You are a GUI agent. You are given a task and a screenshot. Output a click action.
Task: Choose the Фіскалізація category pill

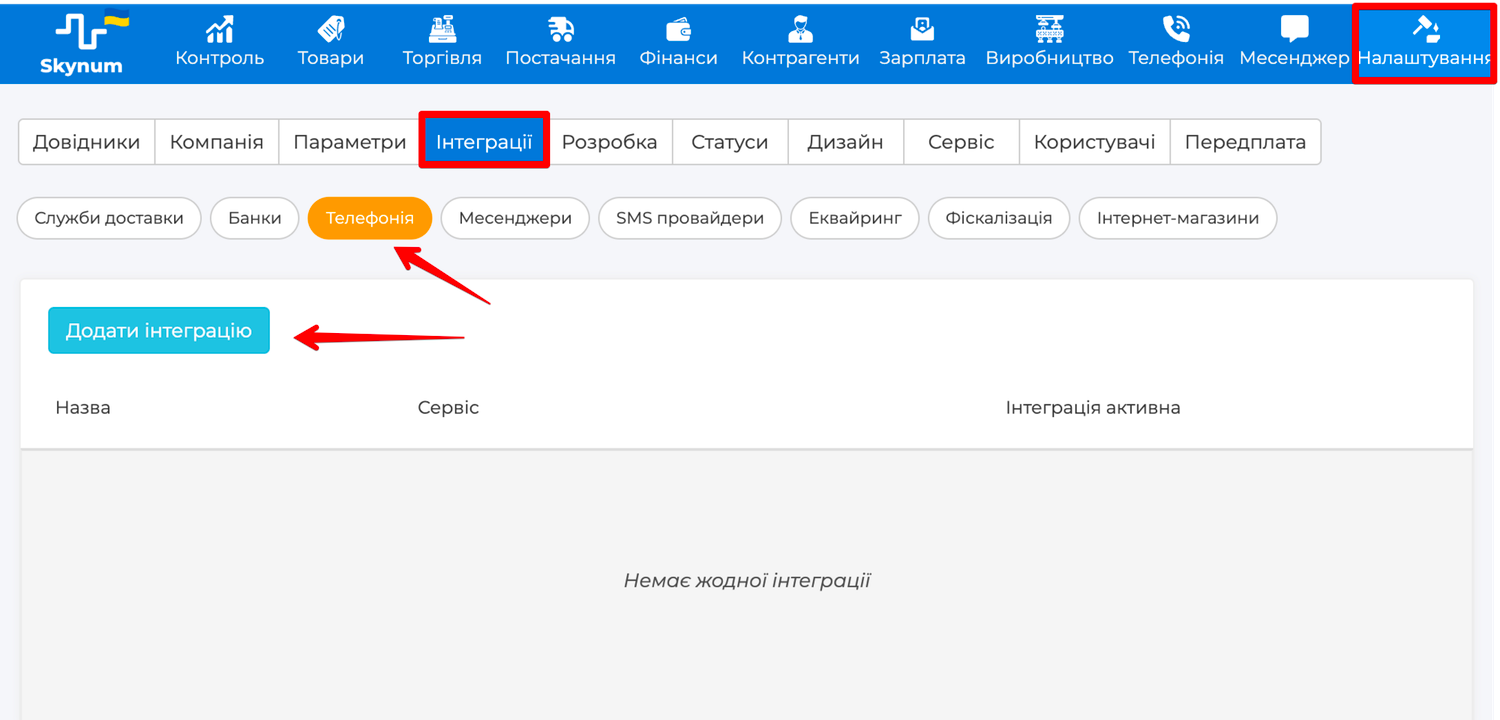click(x=999, y=218)
